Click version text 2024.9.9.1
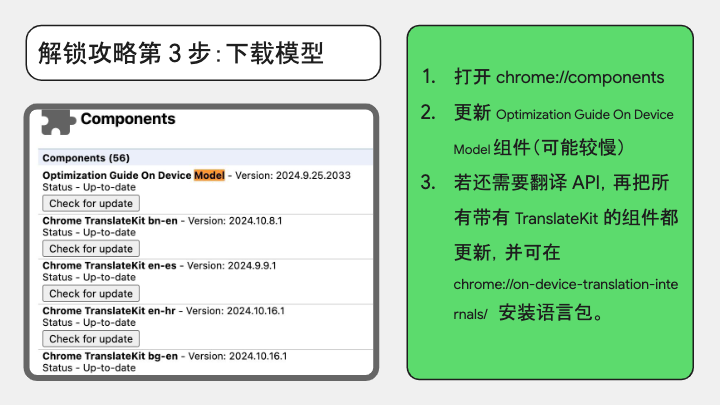The width and height of the screenshot is (720, 405). (x=252, y=266)
